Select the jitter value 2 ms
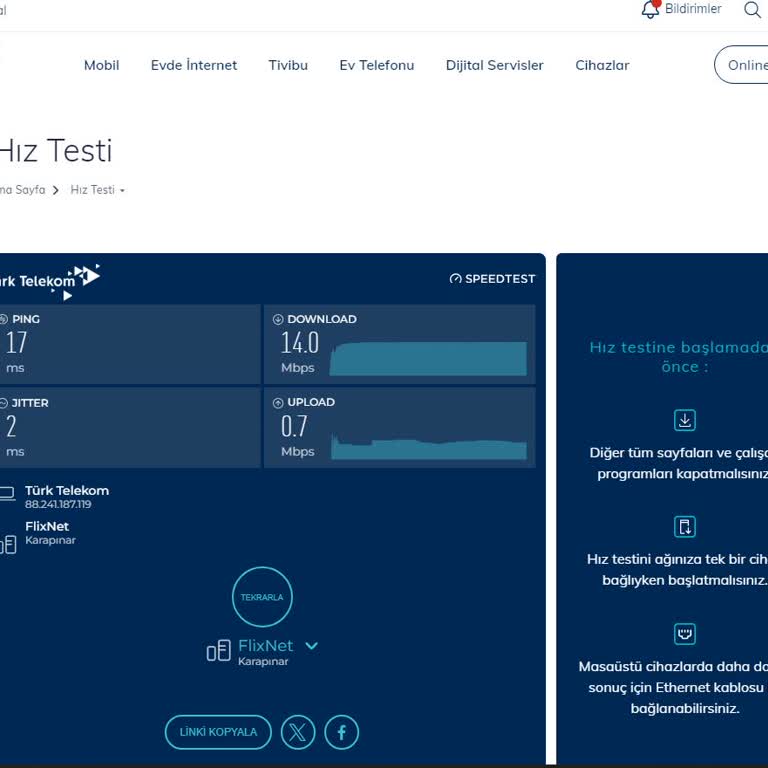The image size is (768, 768). coord(11,426)
